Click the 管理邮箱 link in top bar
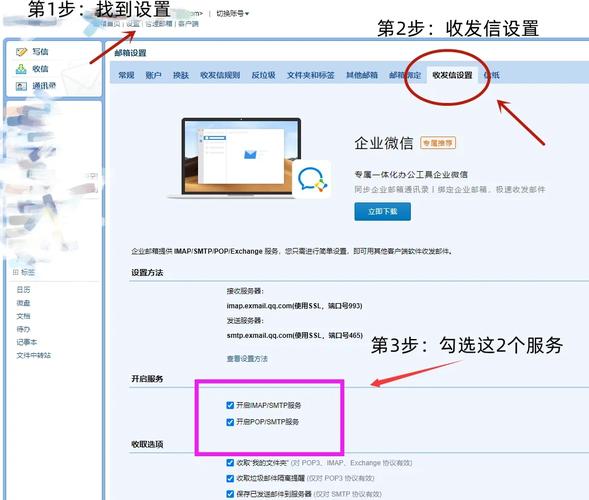 click(159, 24)
